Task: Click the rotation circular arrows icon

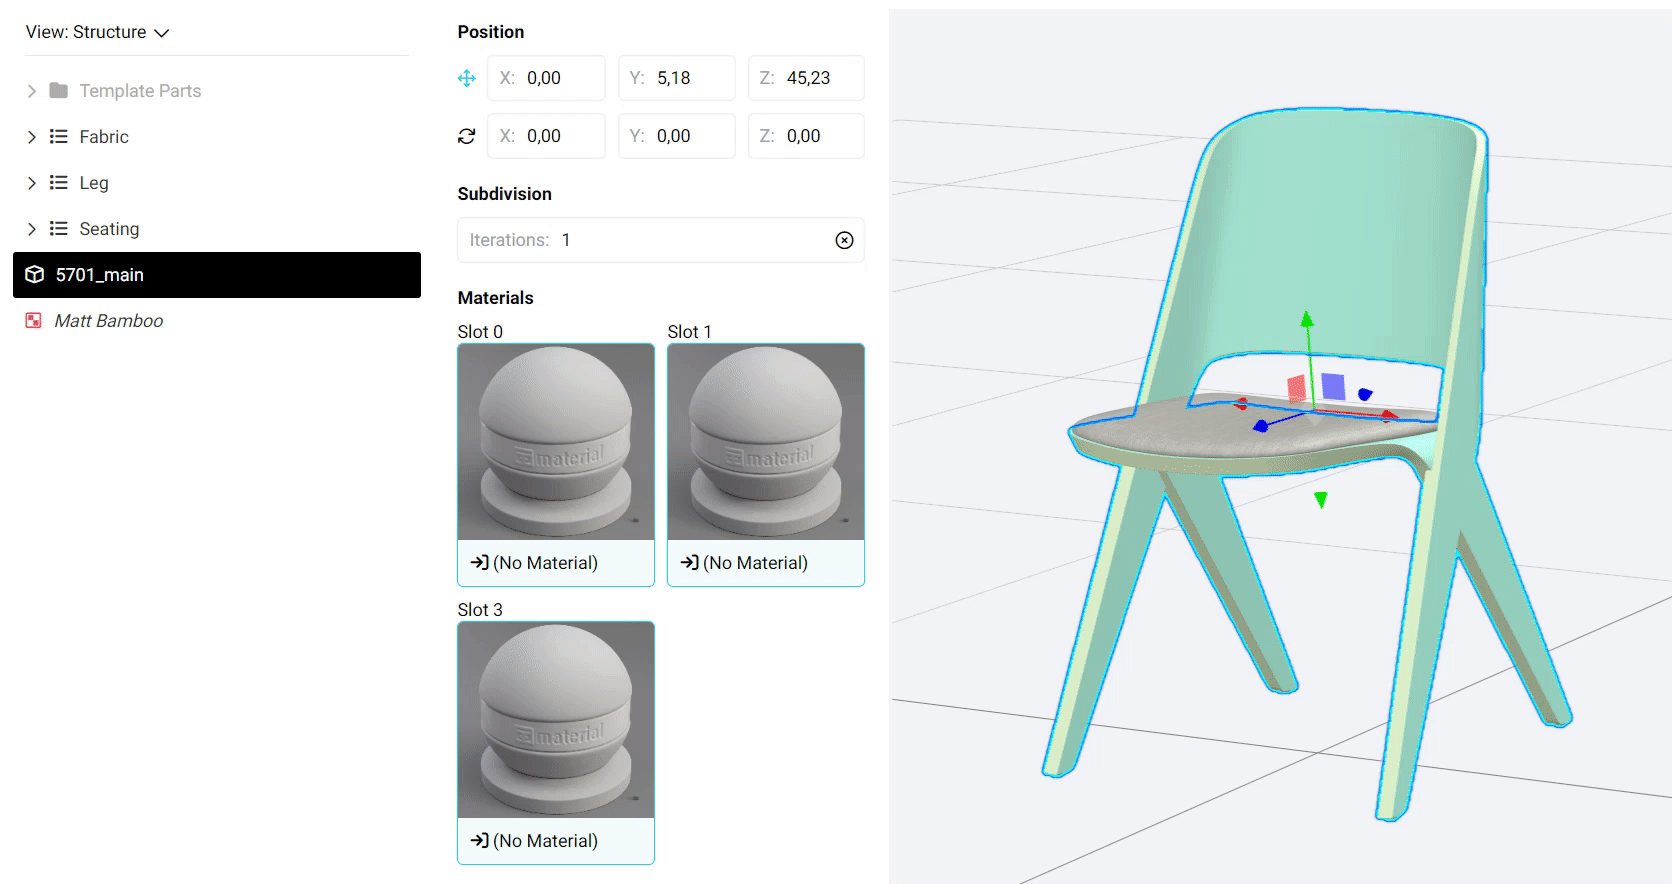Action: pos(466,136)
